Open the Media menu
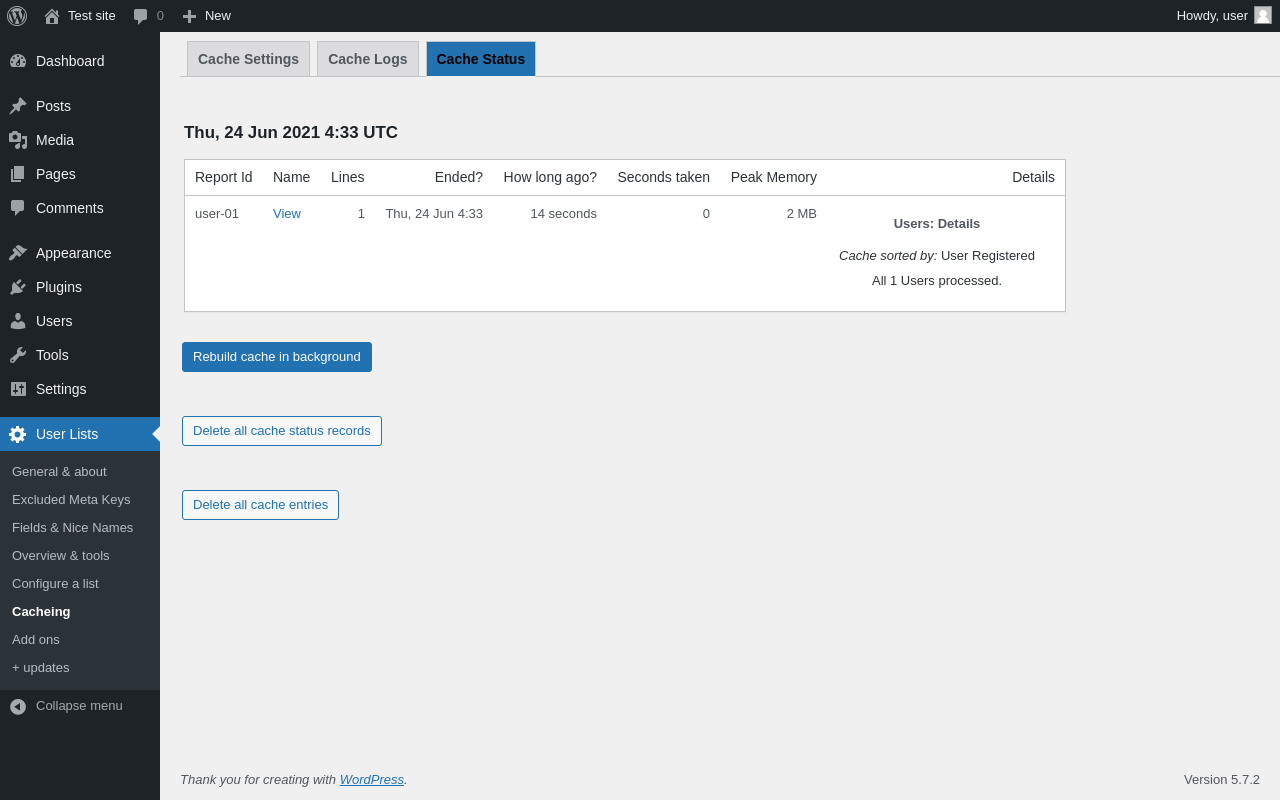Image resolution: width=1280 pixels, height=800 pixels. click(80, 140)
